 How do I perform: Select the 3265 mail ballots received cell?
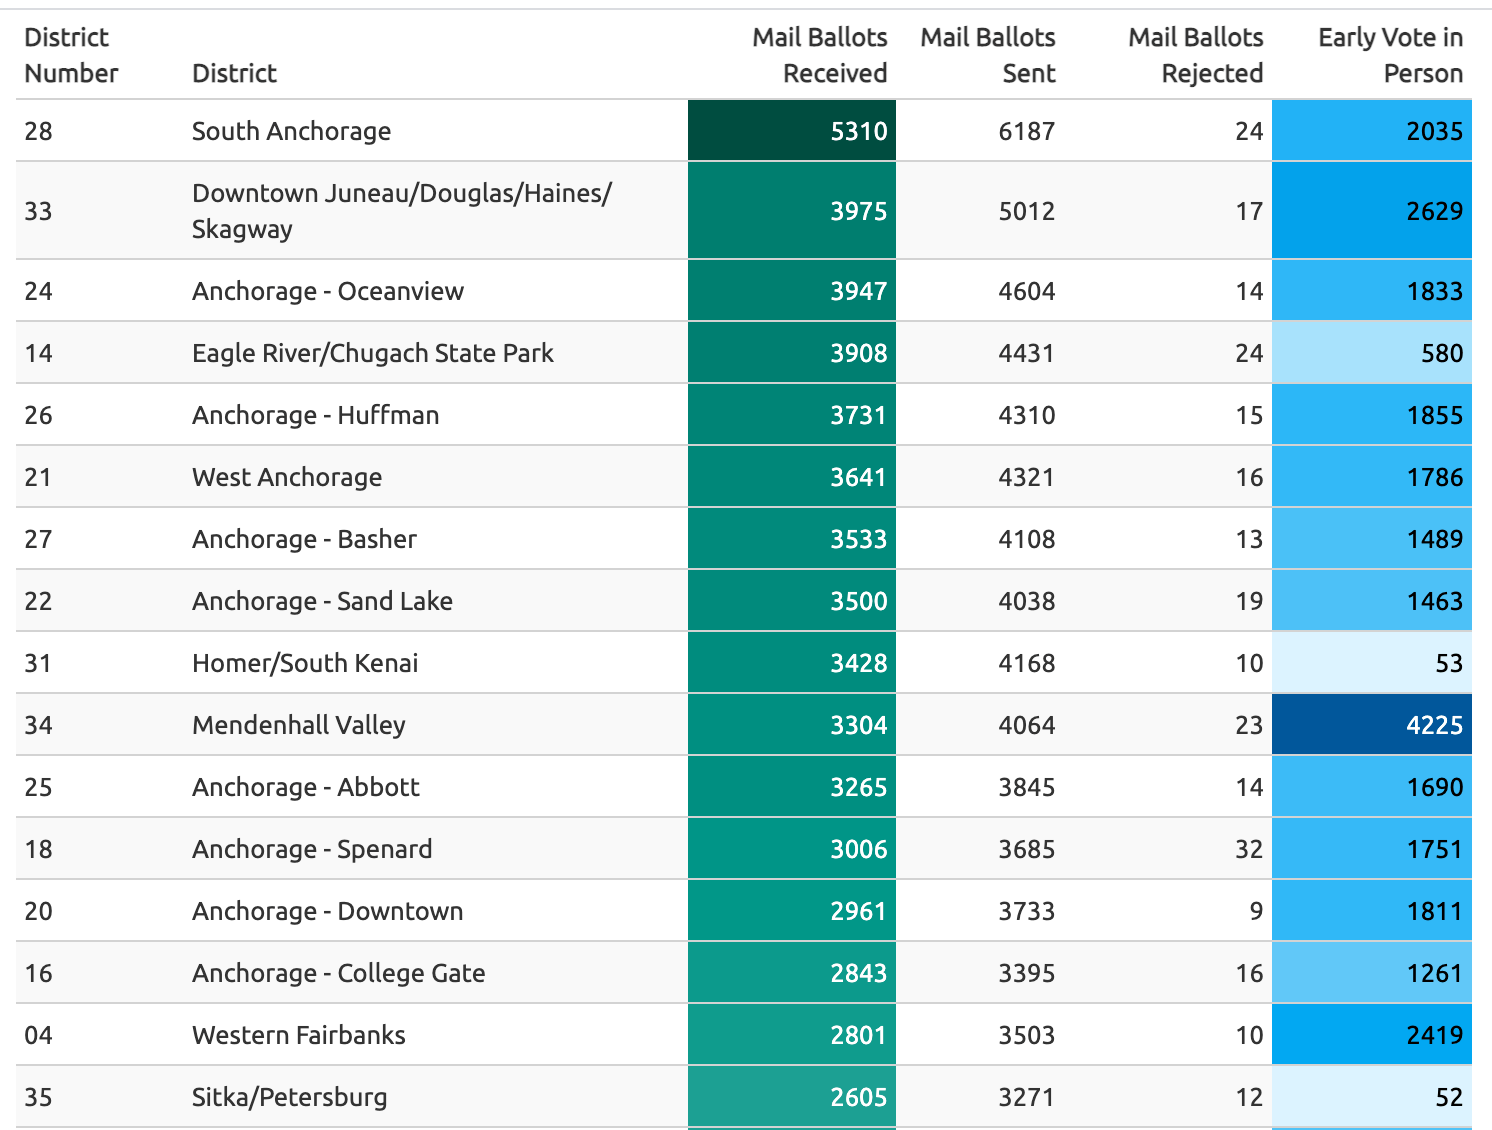point(792,787)
